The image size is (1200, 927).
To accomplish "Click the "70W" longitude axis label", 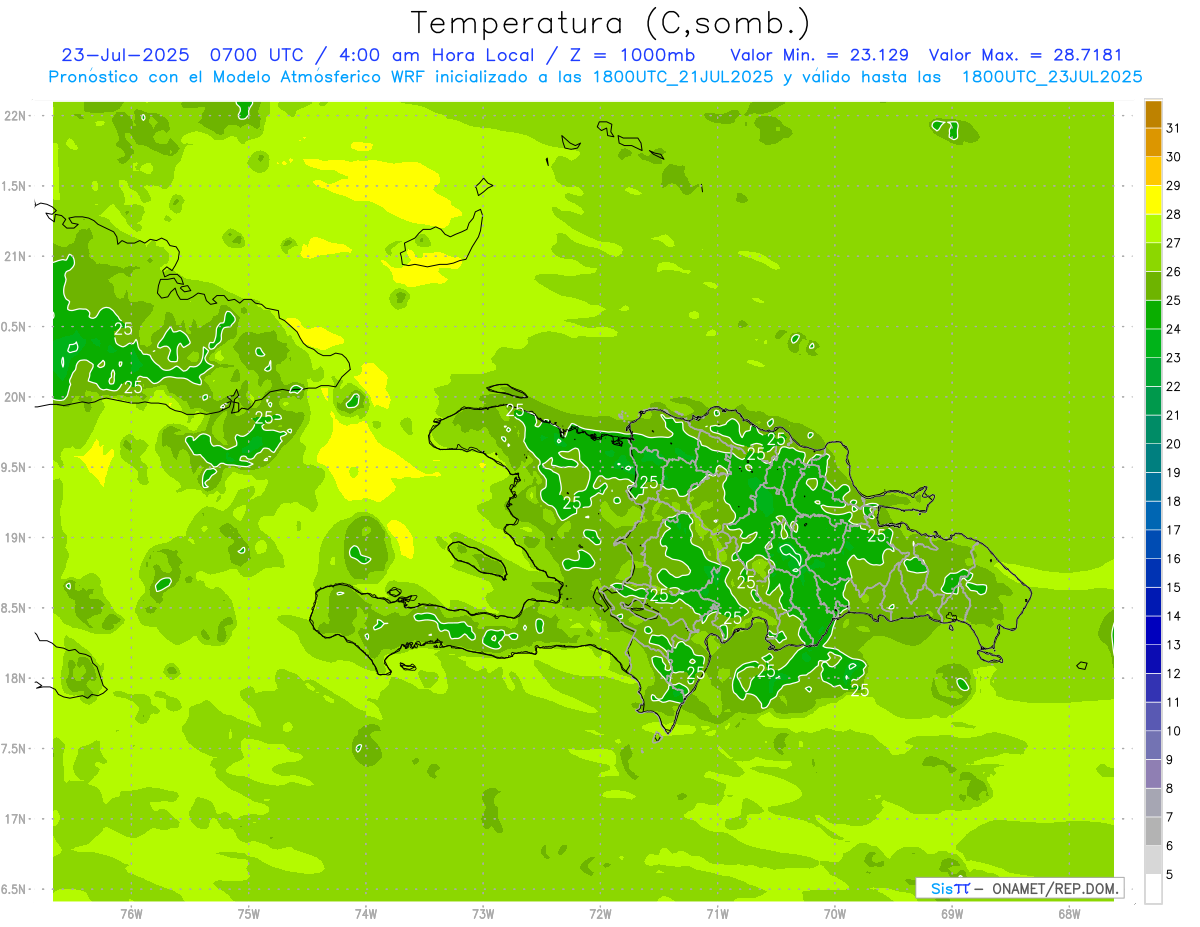I will [835, 914].
